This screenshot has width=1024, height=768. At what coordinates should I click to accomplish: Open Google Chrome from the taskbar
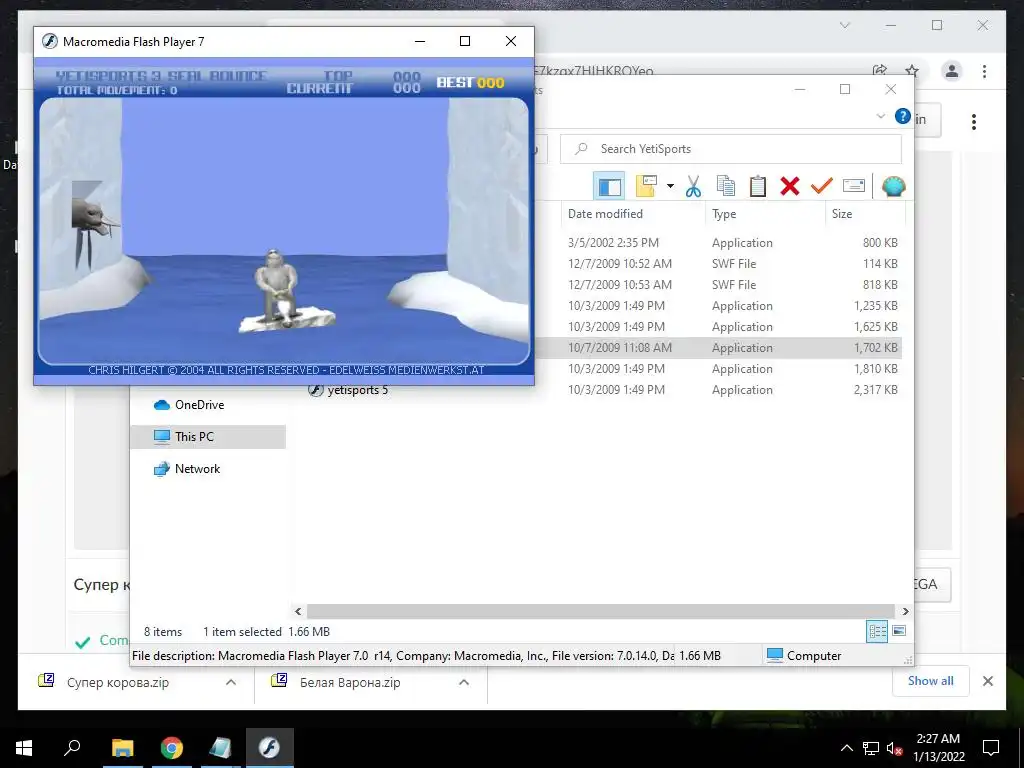coord(172,748)
